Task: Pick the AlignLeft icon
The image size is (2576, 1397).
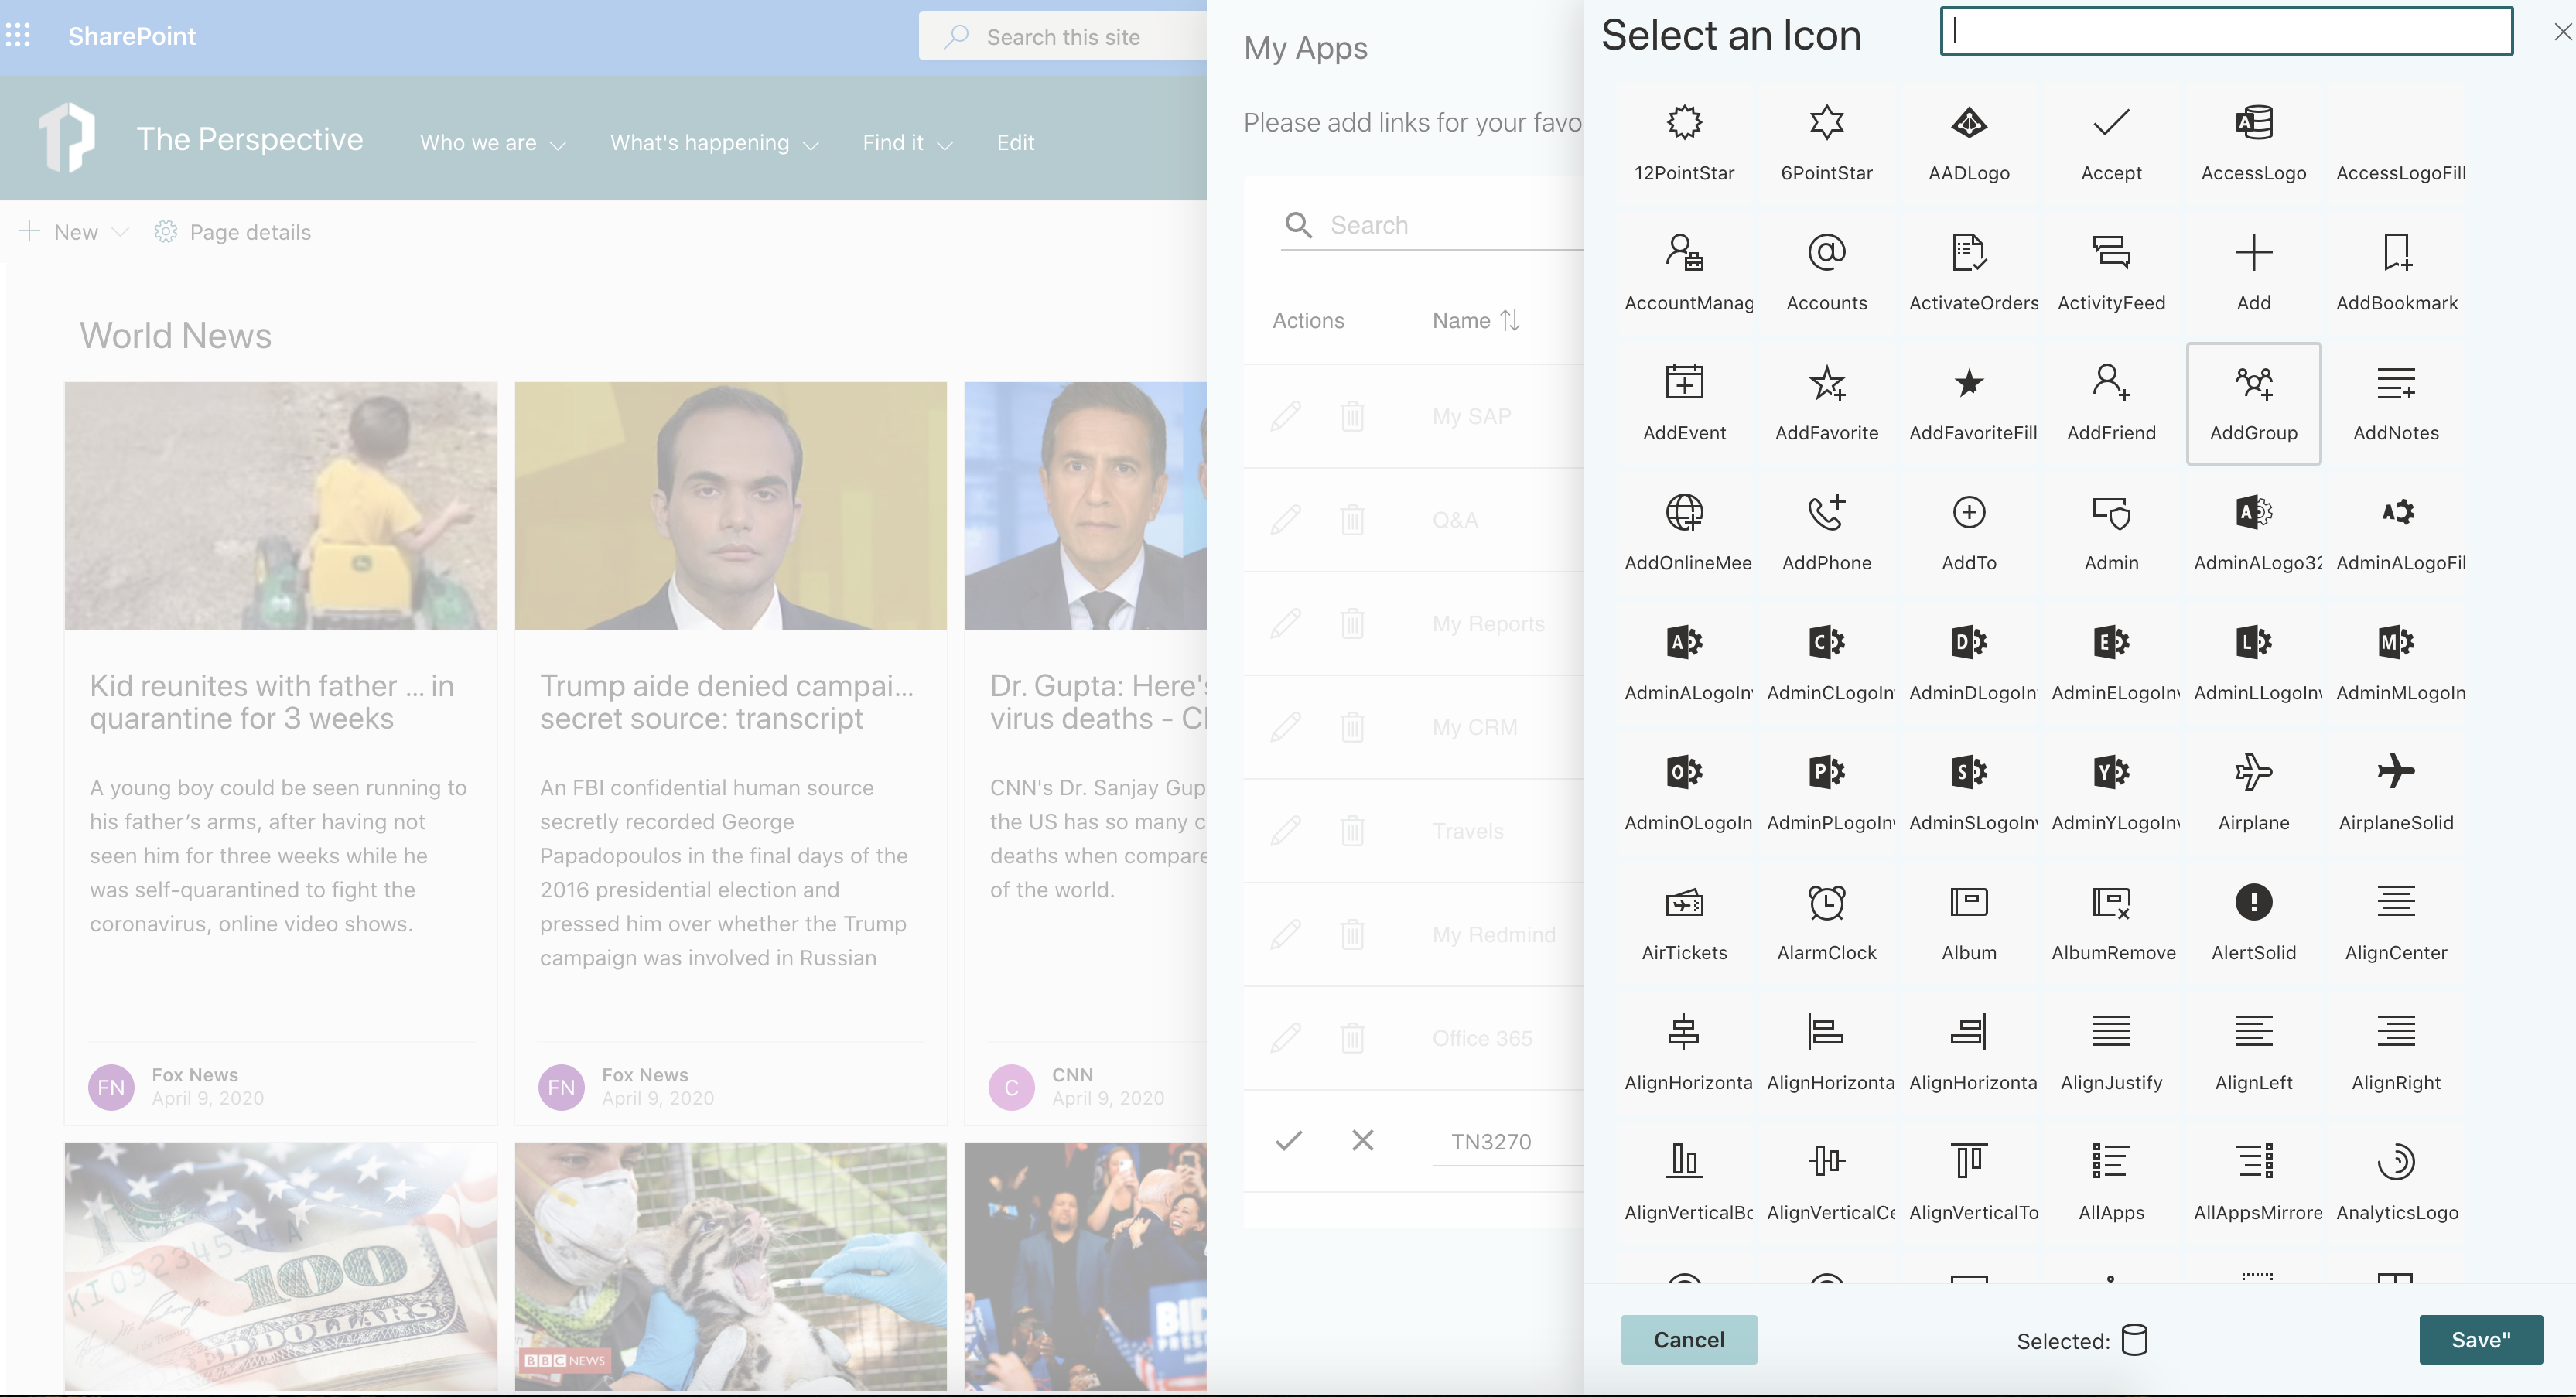Action: pos(2254,1053)
